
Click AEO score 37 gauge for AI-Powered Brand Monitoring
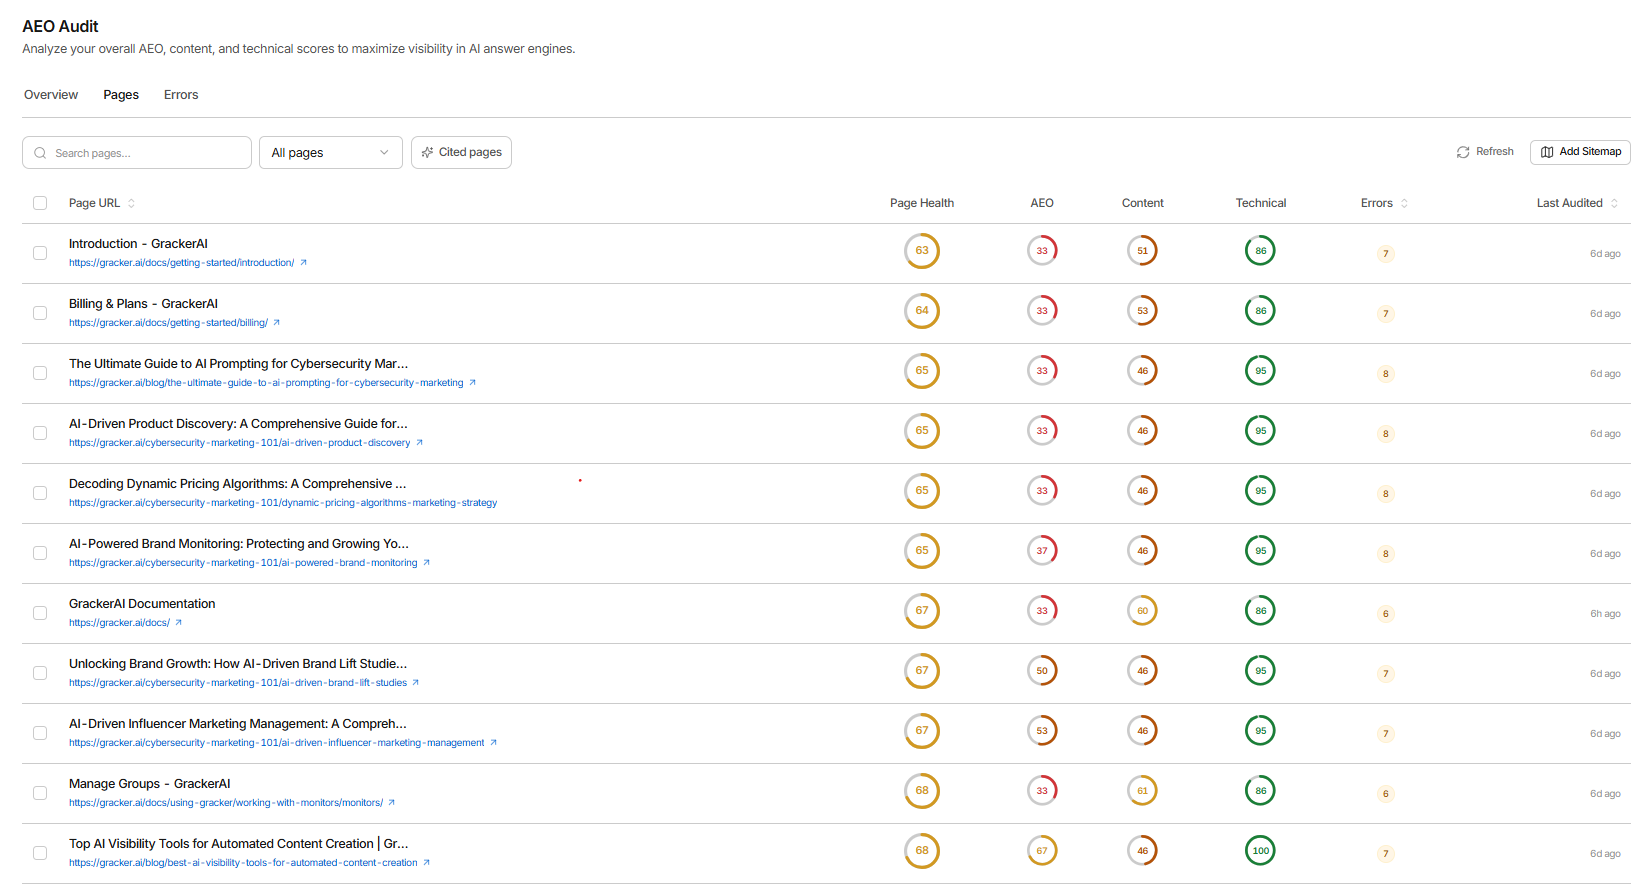pyautogui.click(x=1042, y=551)
